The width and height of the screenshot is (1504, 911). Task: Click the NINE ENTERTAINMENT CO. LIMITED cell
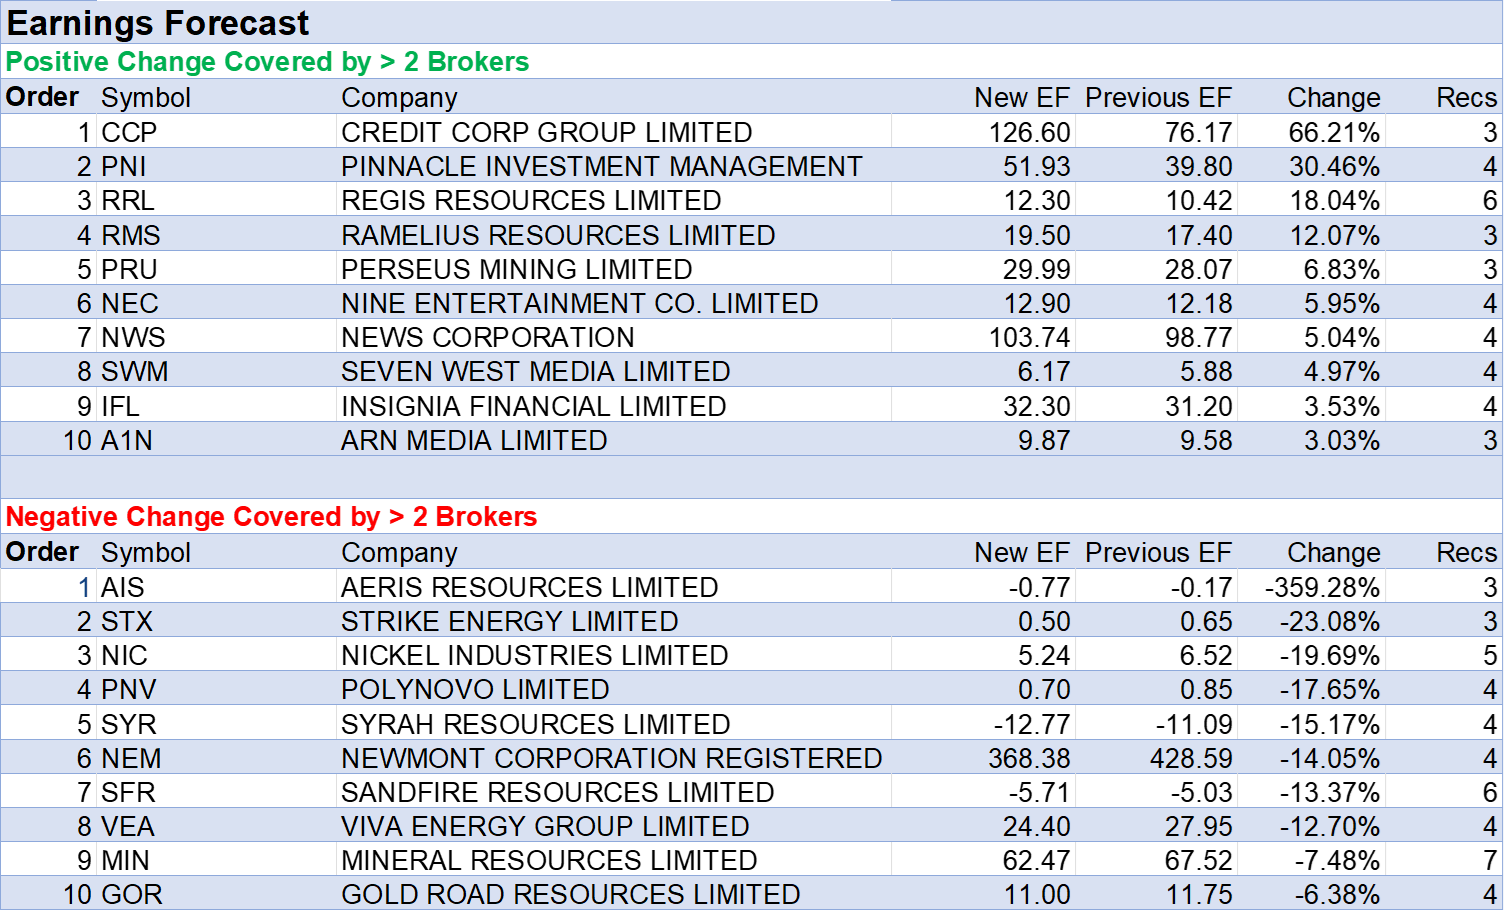(x=579, y=303)
